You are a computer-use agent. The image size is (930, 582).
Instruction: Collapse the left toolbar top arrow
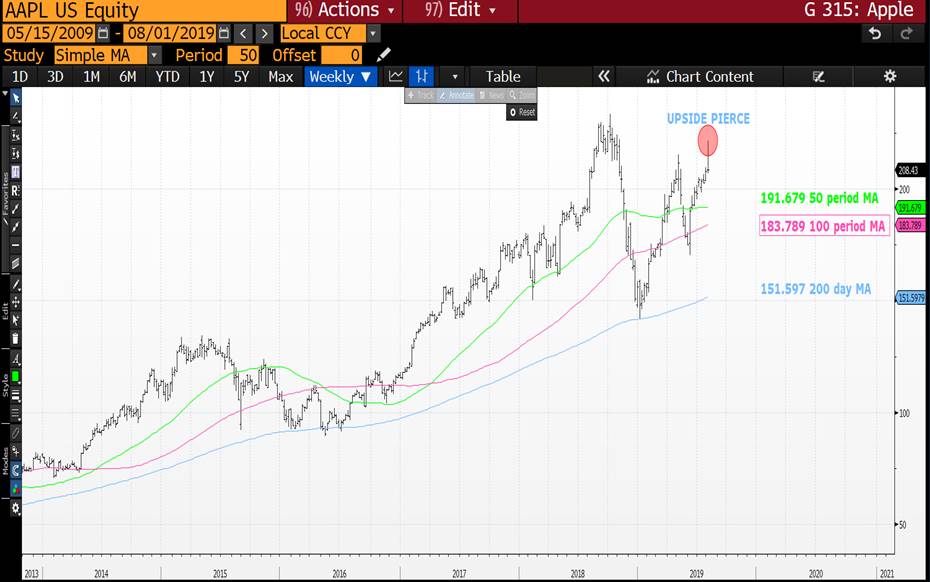5,93
